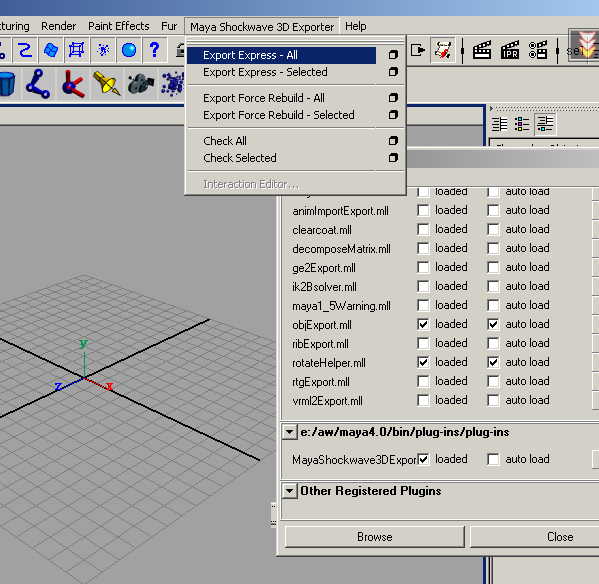This screenshot has height=584, width=599.
Task: Click the rtgExport.mll plugin name
Action: pyautogui.click(x=321, y=382)
